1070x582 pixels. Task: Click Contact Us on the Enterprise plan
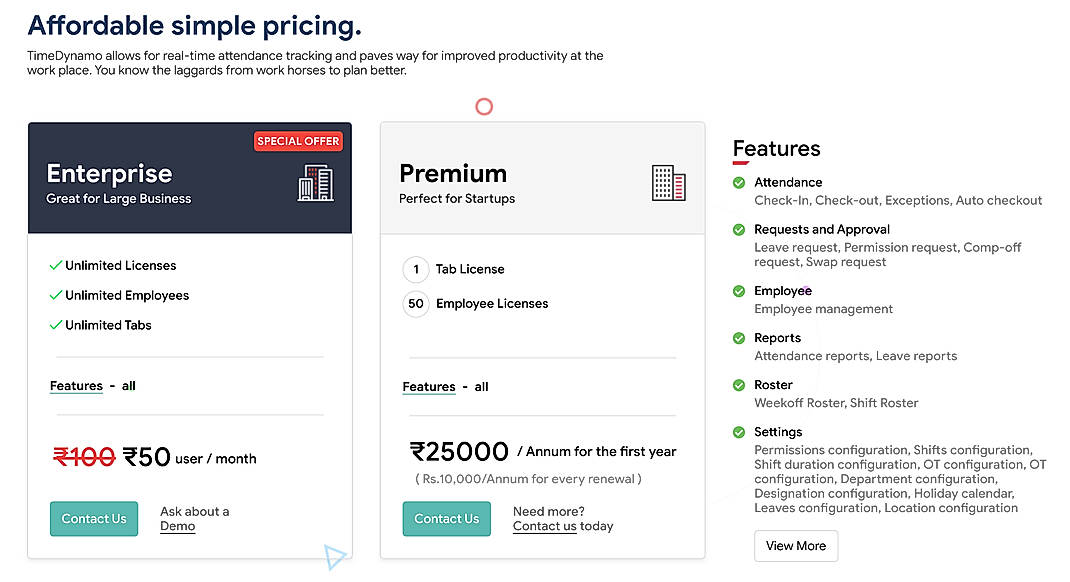pos(93,519)
